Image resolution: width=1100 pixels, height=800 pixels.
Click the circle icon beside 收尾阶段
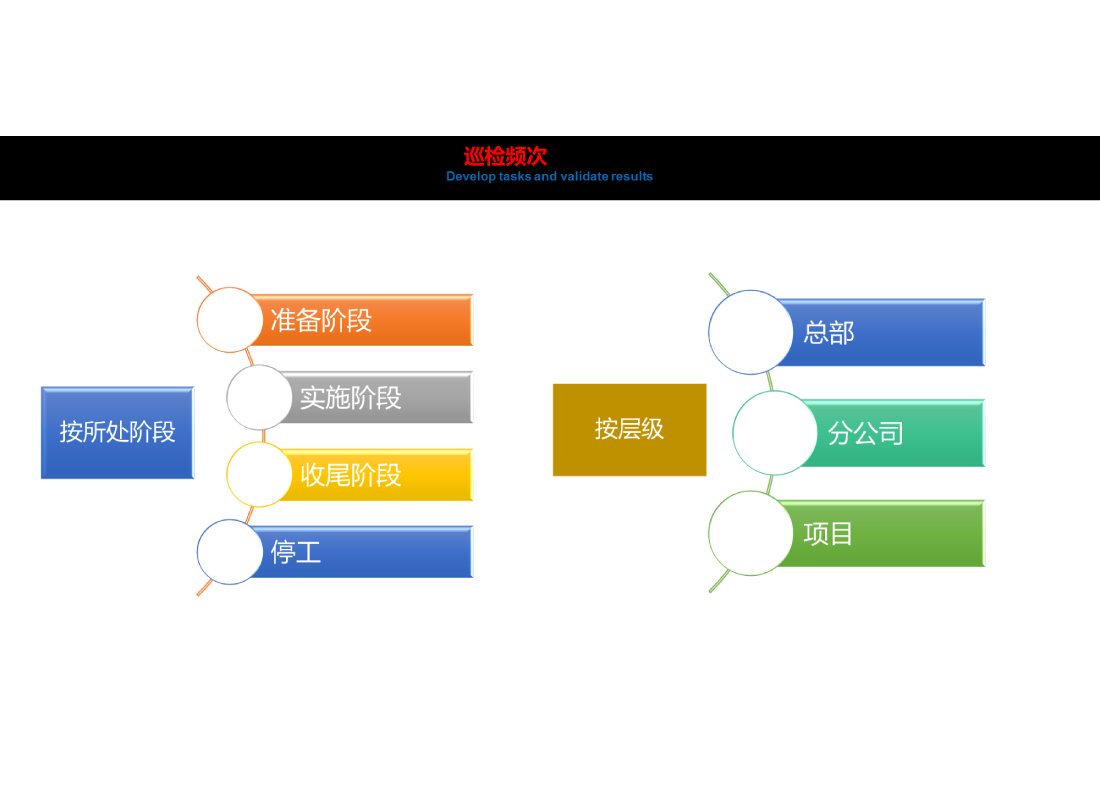pyautogui.click(x=258, y=475)
